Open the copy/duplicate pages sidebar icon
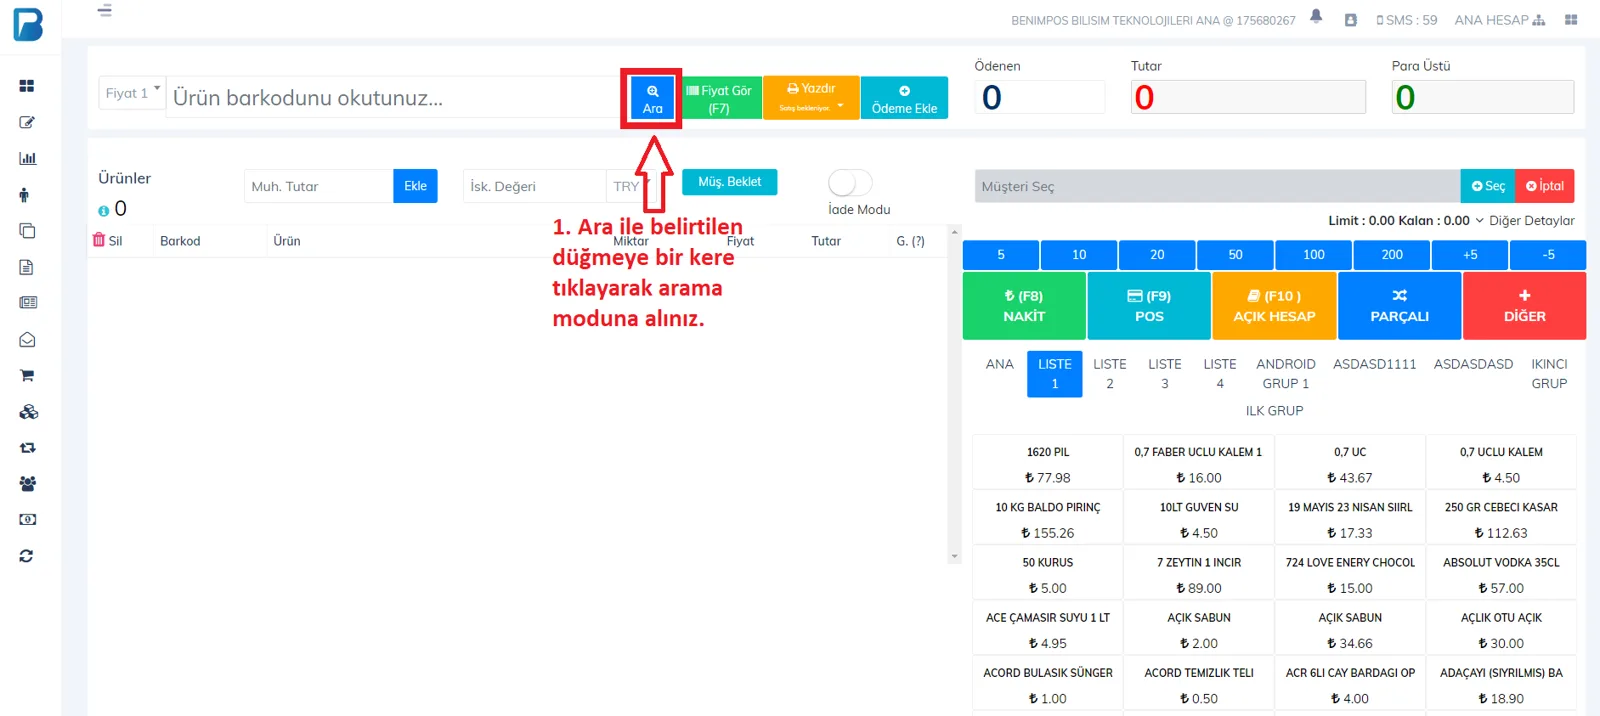The image size is (1600, 716). (27, 230)
